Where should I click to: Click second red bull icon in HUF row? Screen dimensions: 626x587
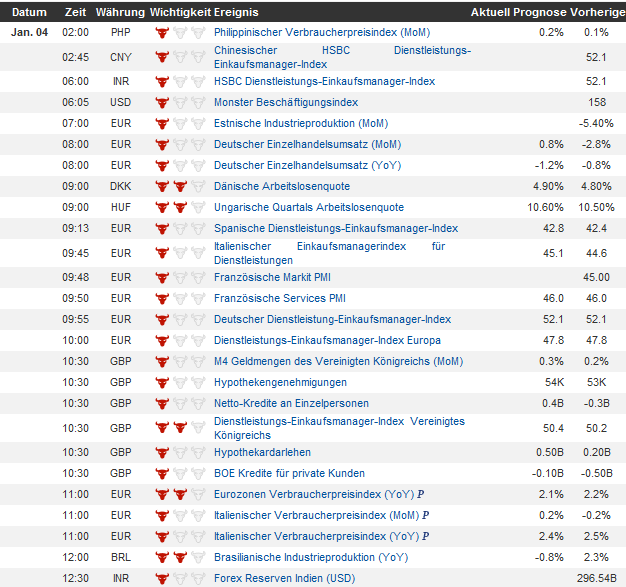[x=180, y=207]
